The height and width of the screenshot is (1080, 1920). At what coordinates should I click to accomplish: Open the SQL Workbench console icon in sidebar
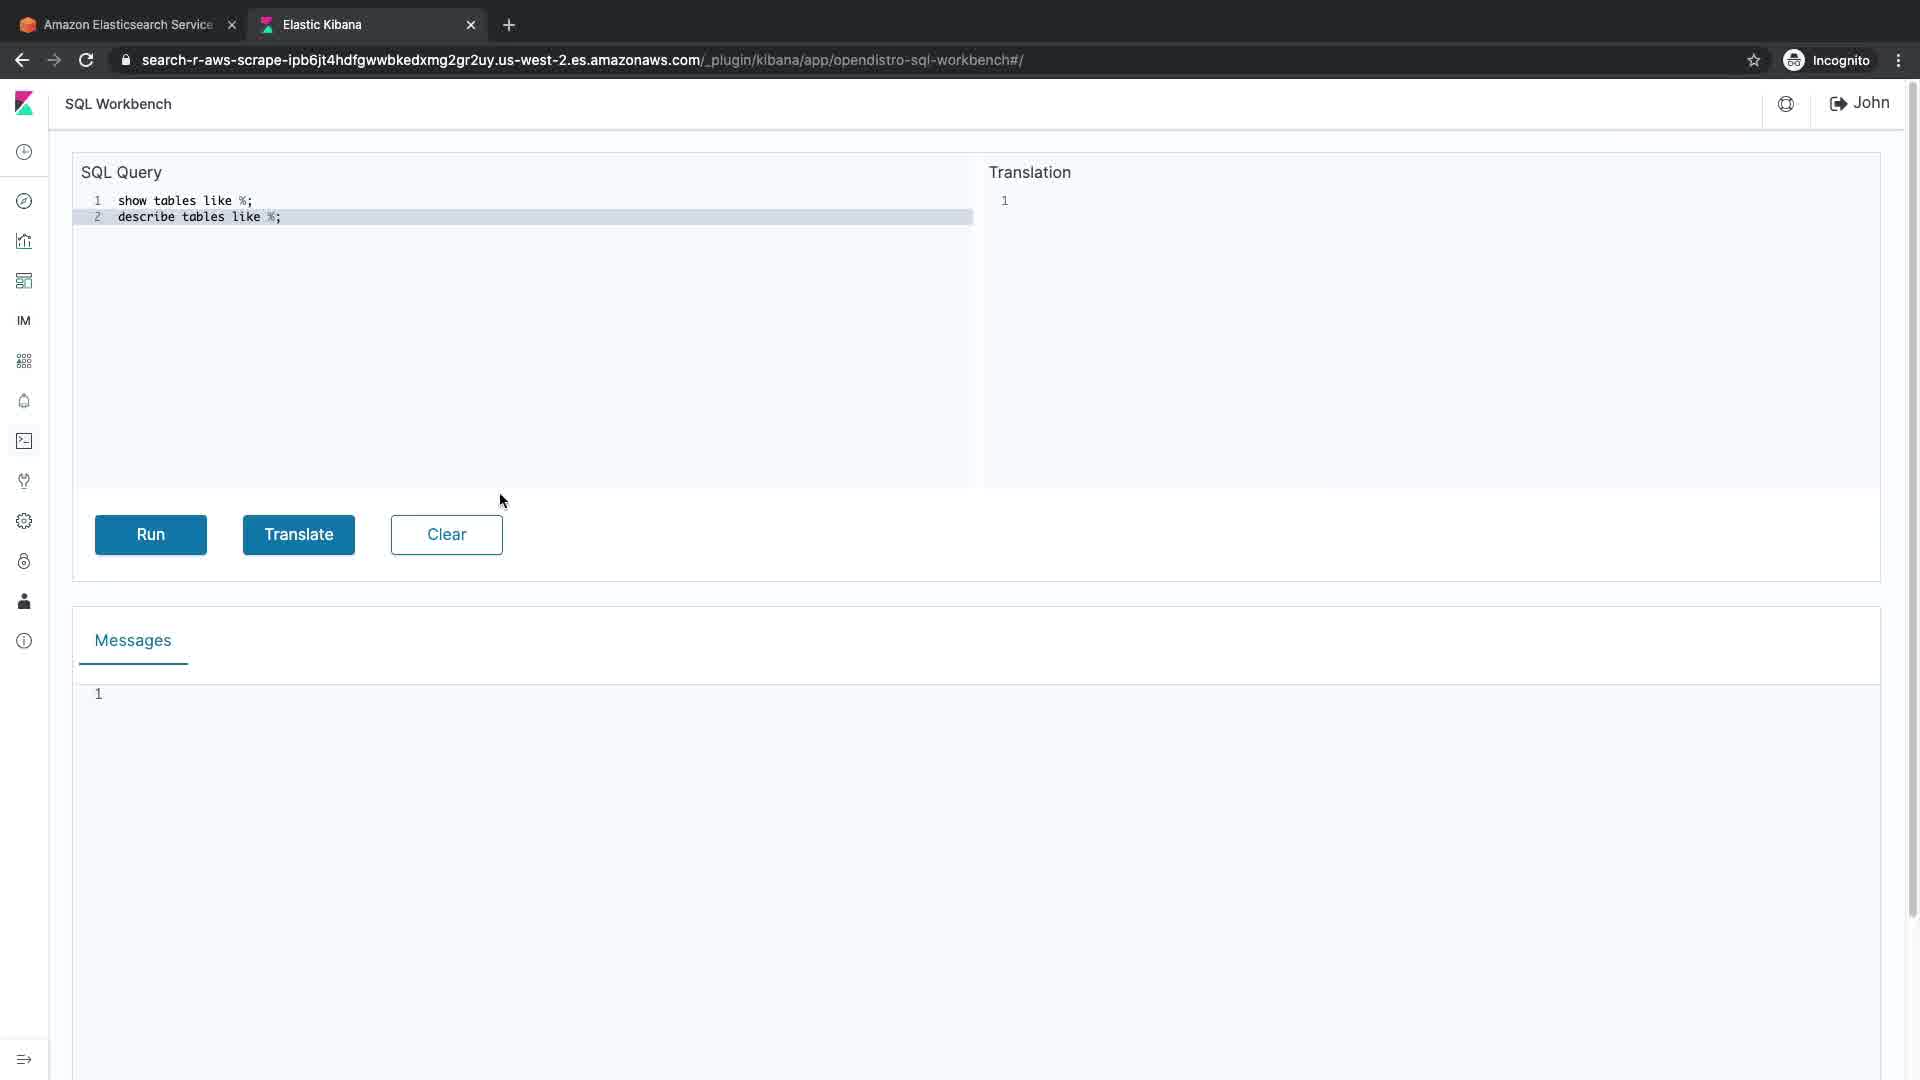[x=24, y=441]
